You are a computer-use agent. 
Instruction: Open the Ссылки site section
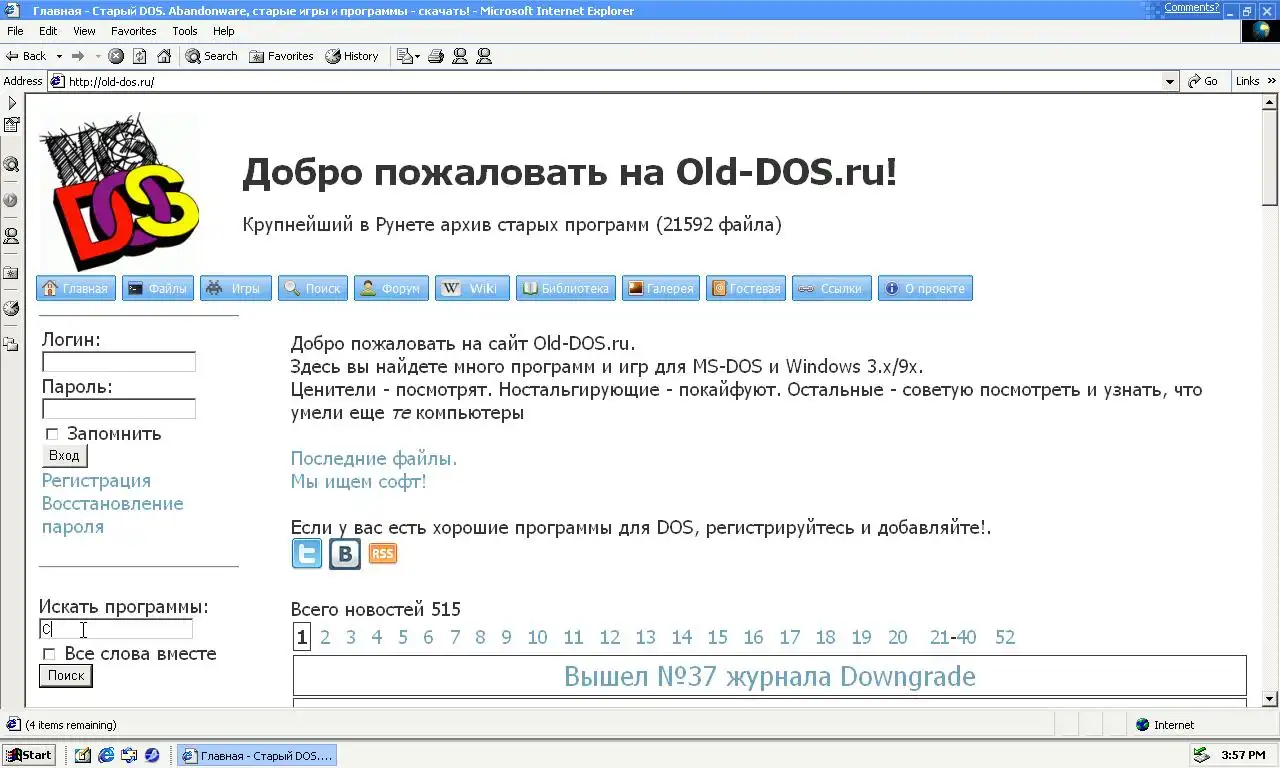[832, 288]
